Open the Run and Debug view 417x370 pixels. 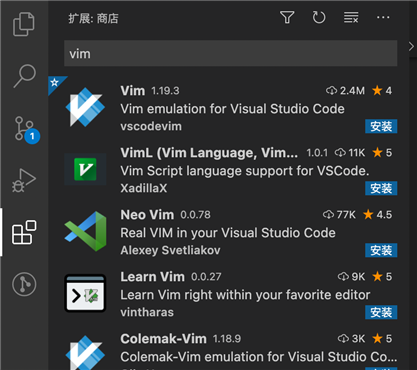click(24, 180)
